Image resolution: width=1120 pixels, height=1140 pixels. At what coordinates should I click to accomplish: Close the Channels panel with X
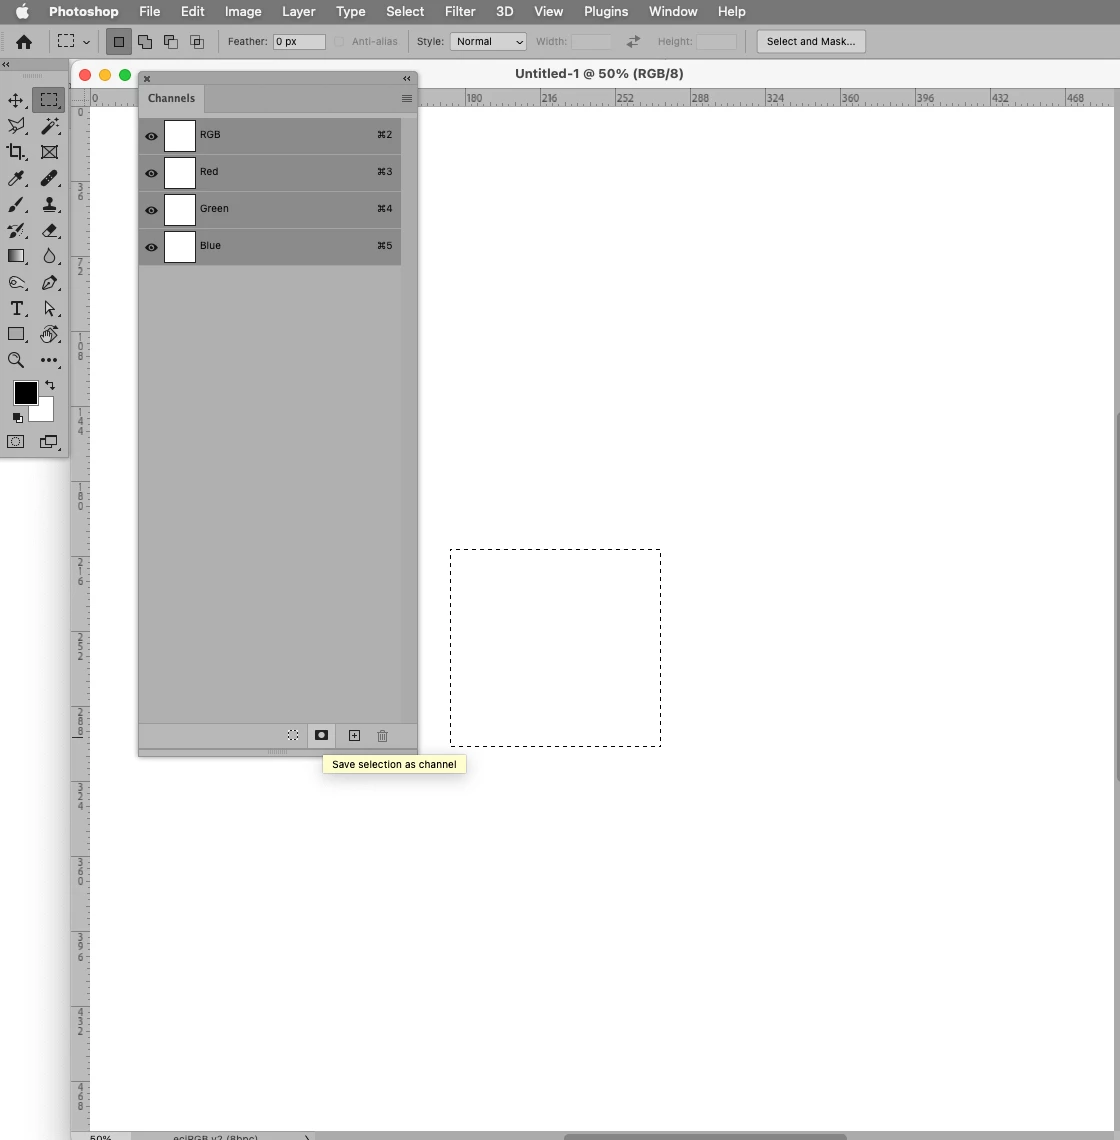coord(147,79)
